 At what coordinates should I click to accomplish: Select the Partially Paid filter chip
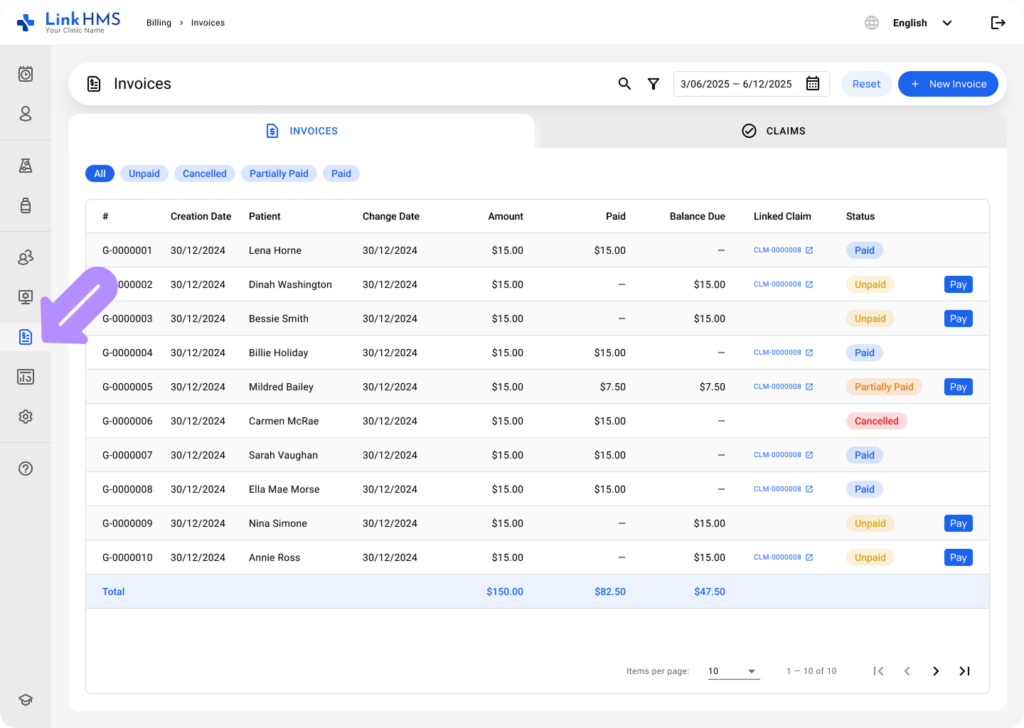coord(279,174)
